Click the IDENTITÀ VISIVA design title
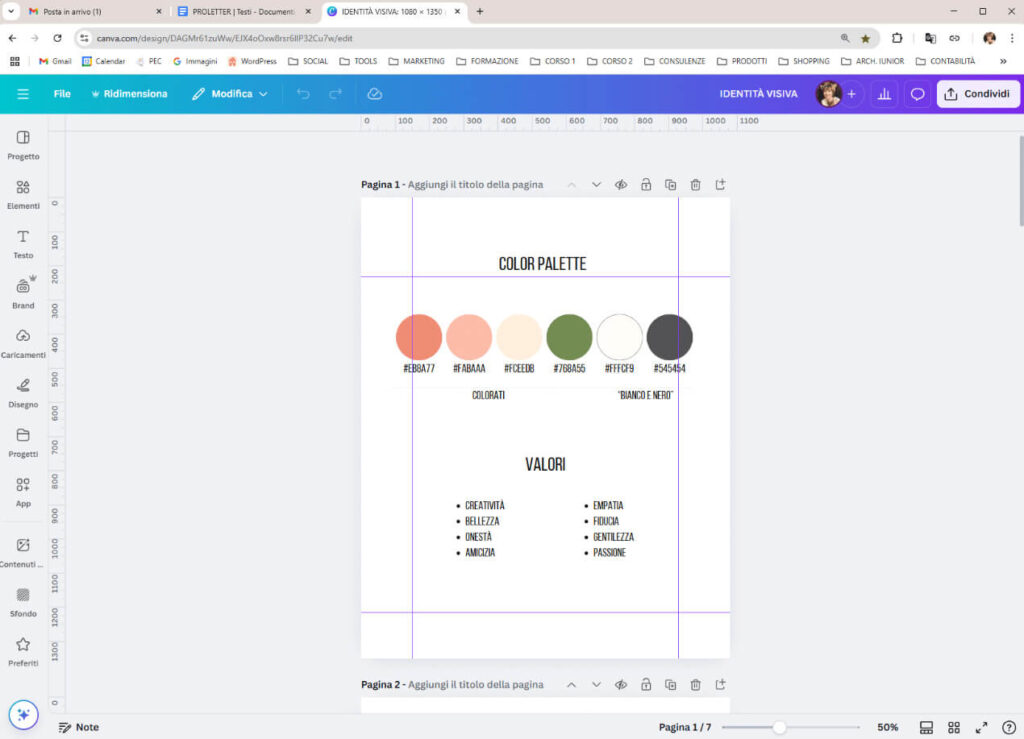The height and width of the screenshot is (739, 1024). pyautogui.click(x=758, y=94)
